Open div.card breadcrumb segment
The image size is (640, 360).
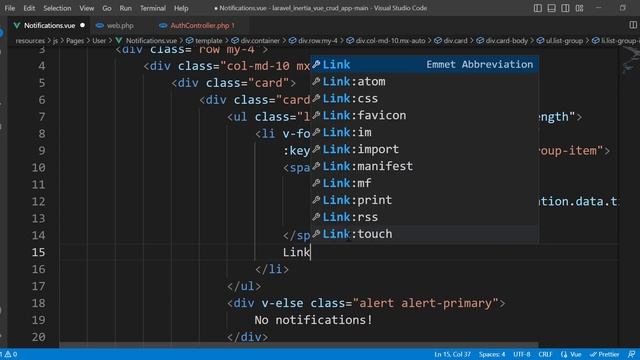[x=451, y=41]
